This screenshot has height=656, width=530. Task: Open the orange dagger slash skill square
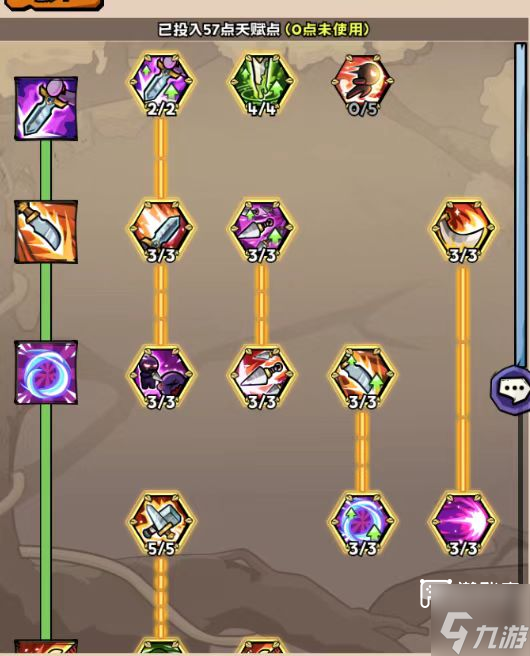[46, 231]
